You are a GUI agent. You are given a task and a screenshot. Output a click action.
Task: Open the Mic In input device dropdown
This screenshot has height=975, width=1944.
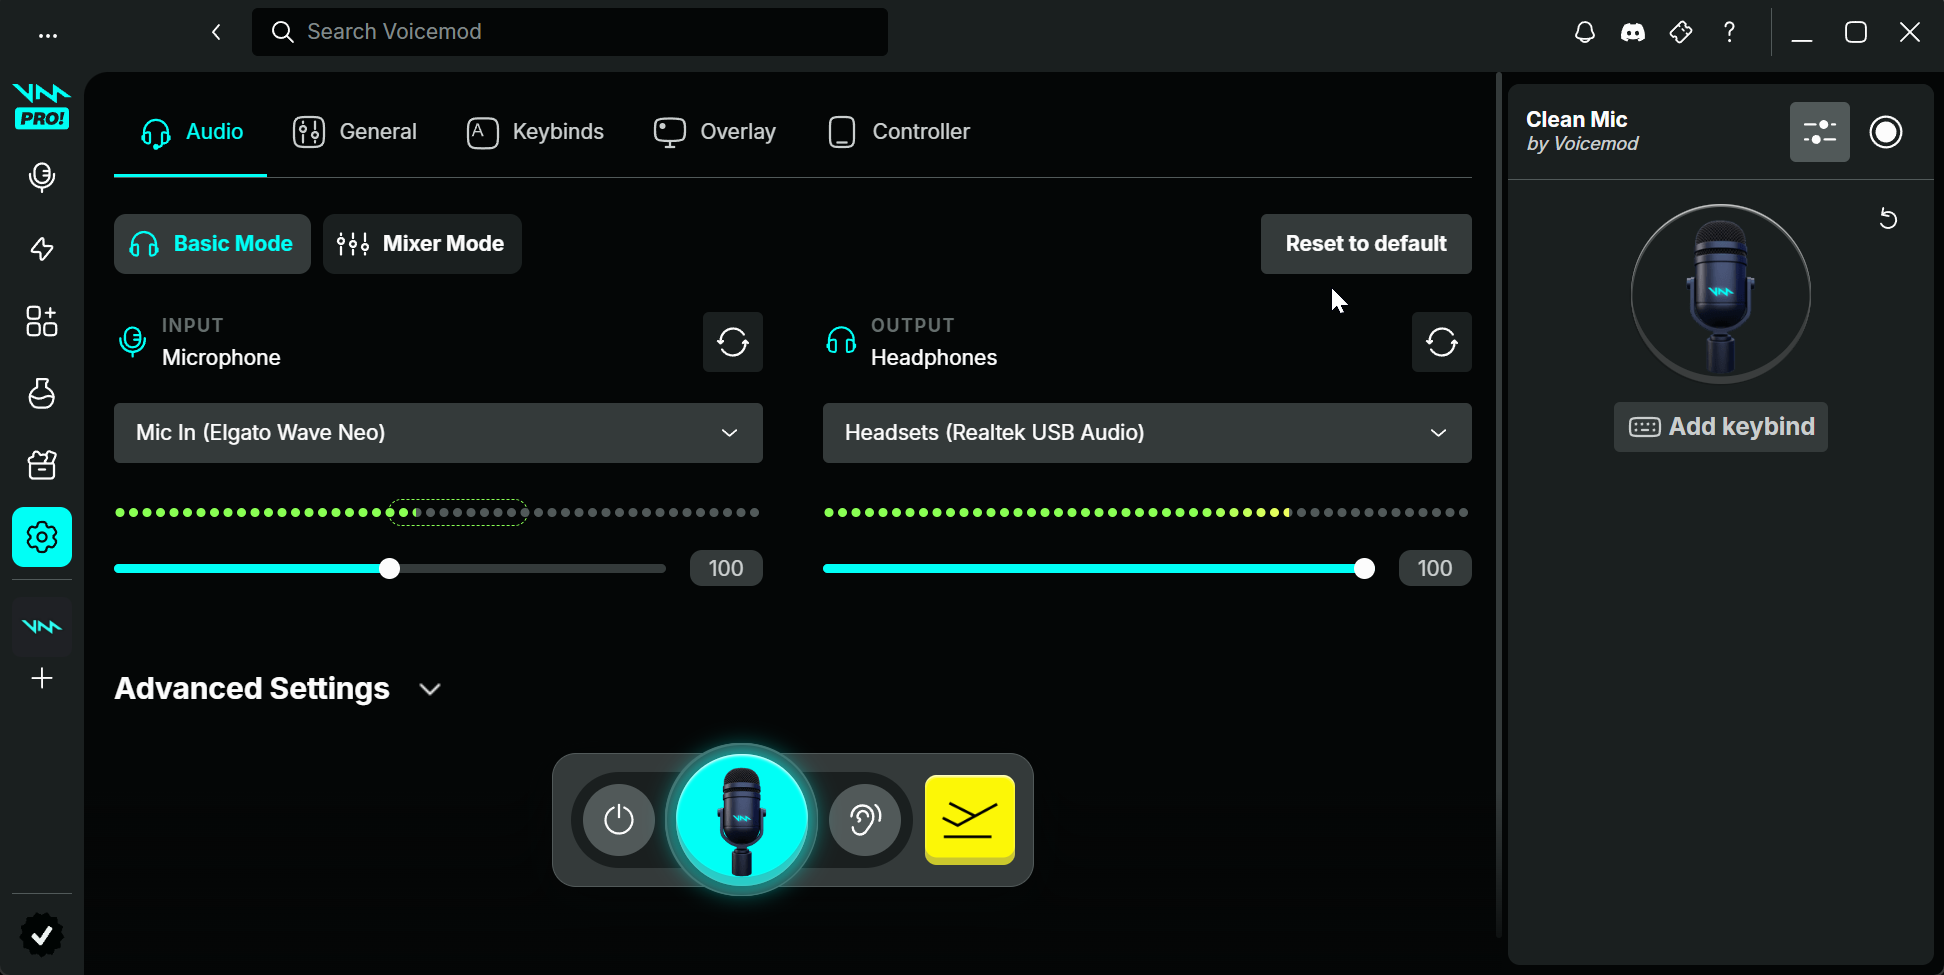[438, 433]
